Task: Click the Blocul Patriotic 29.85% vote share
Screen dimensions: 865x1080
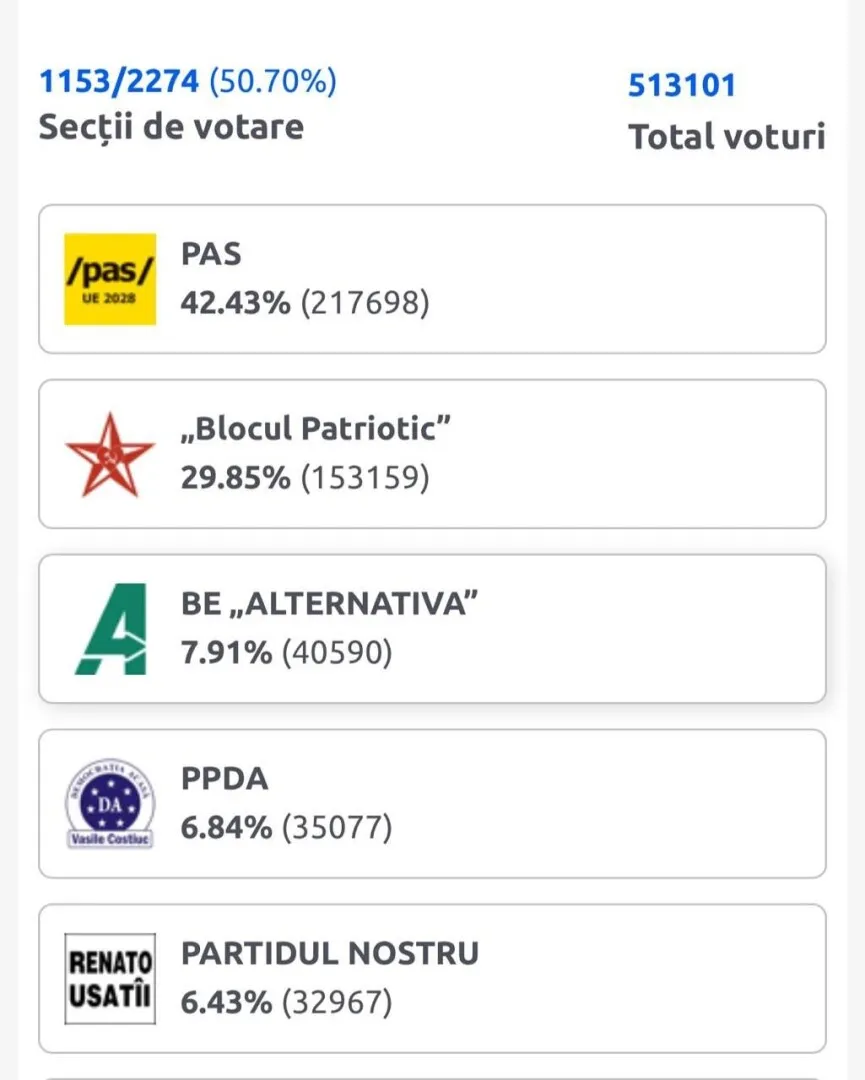Action: [234, 478]
